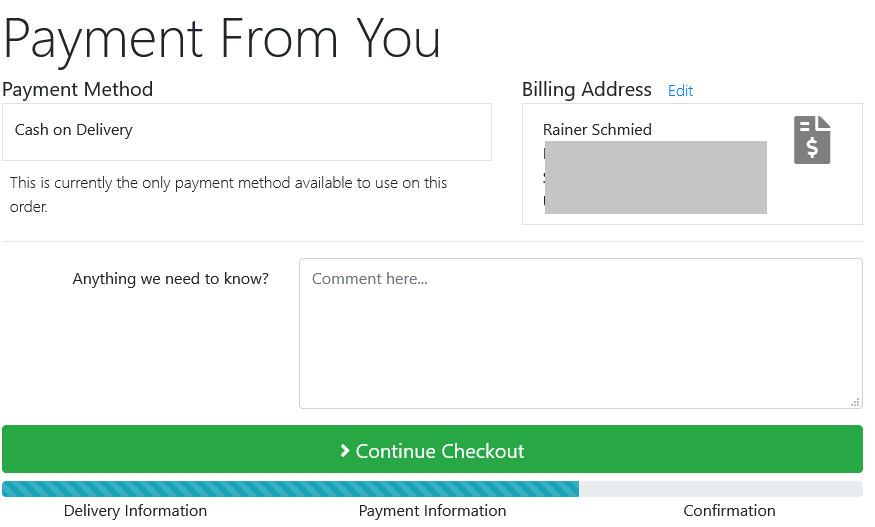Click the chevron arrow on Continue Checkout
Screen dimensions: 875x527
pyautogui.click(x=344, y=451)
